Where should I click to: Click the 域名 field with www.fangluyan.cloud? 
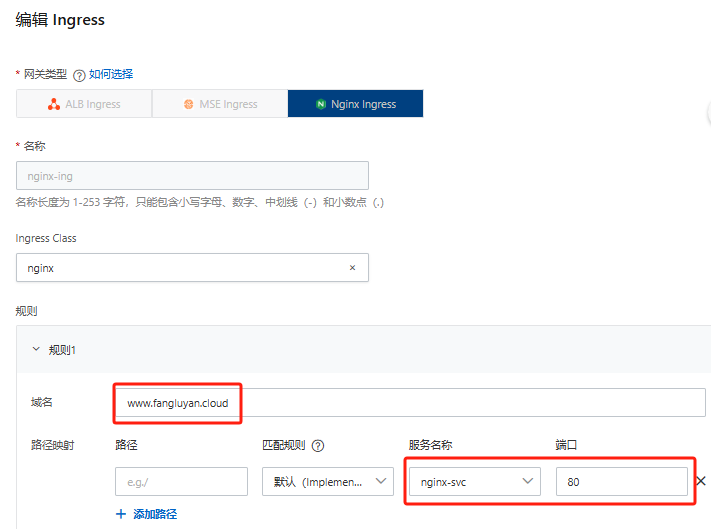pos(410,403)
